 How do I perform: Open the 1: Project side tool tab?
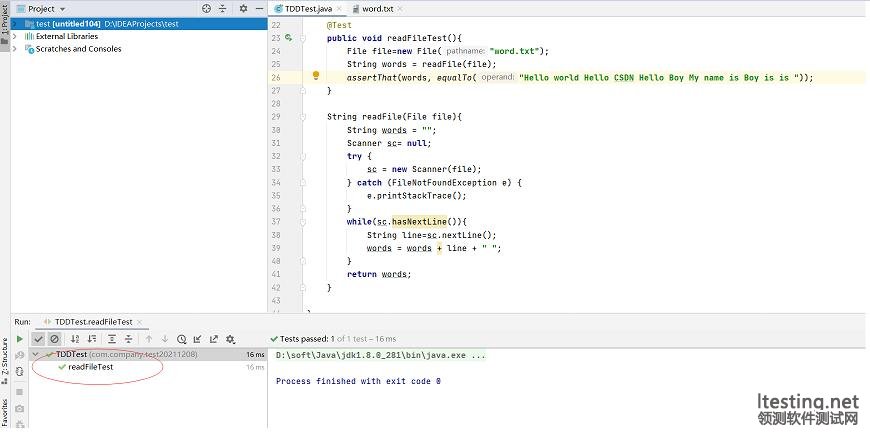point(5,26)
